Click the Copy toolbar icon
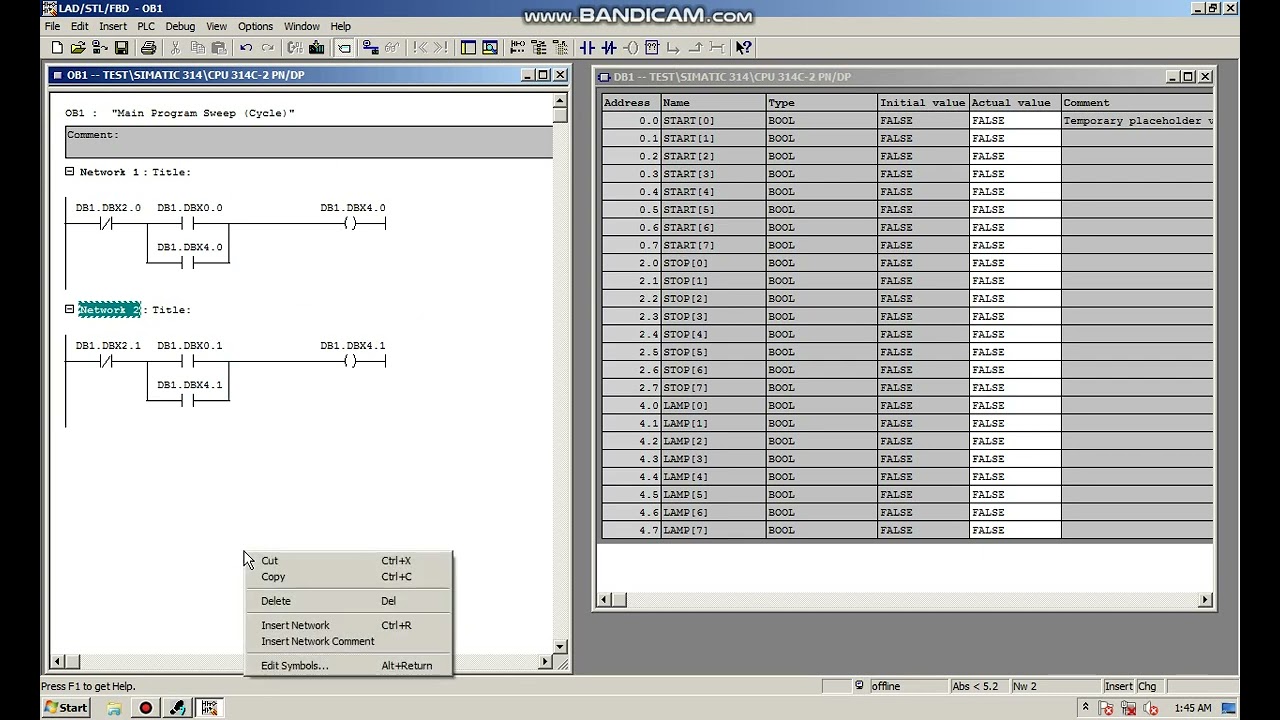The height and width of the screenshot is (720, 1280). 197,48
